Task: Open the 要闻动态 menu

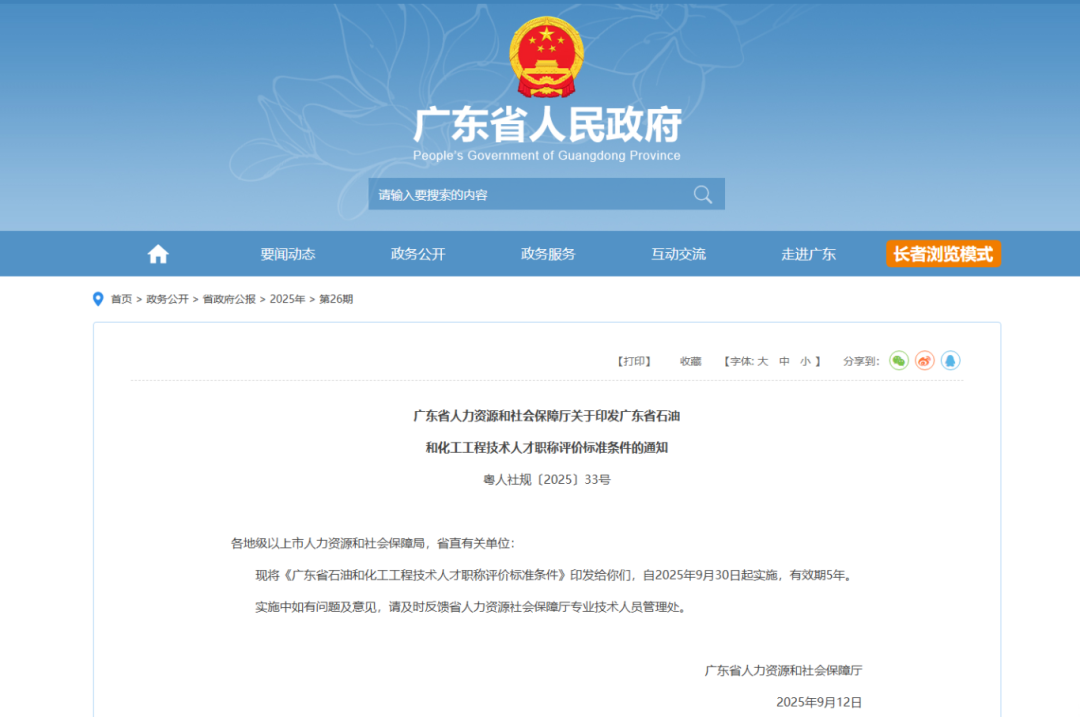Action: (286, 253)
